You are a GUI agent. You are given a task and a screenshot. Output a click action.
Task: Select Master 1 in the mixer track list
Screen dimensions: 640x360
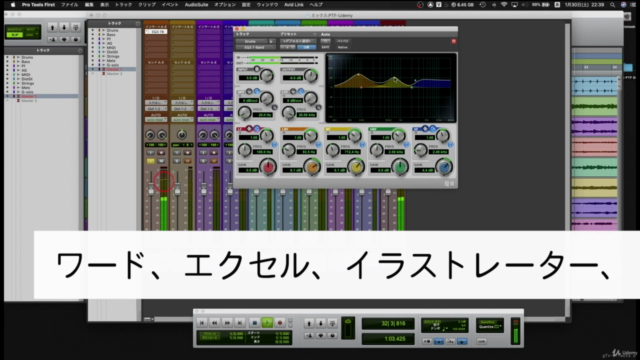(x=113, y=69)
